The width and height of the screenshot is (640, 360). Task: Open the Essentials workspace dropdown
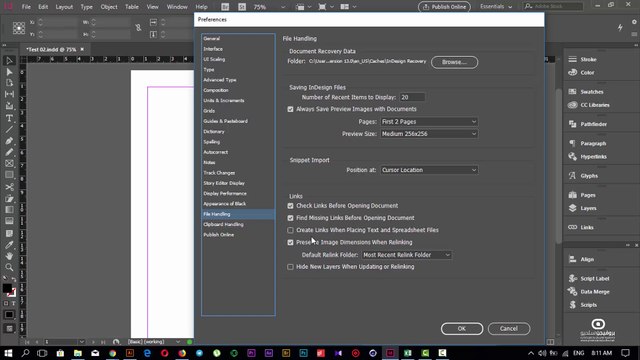(x=496, y=7)
